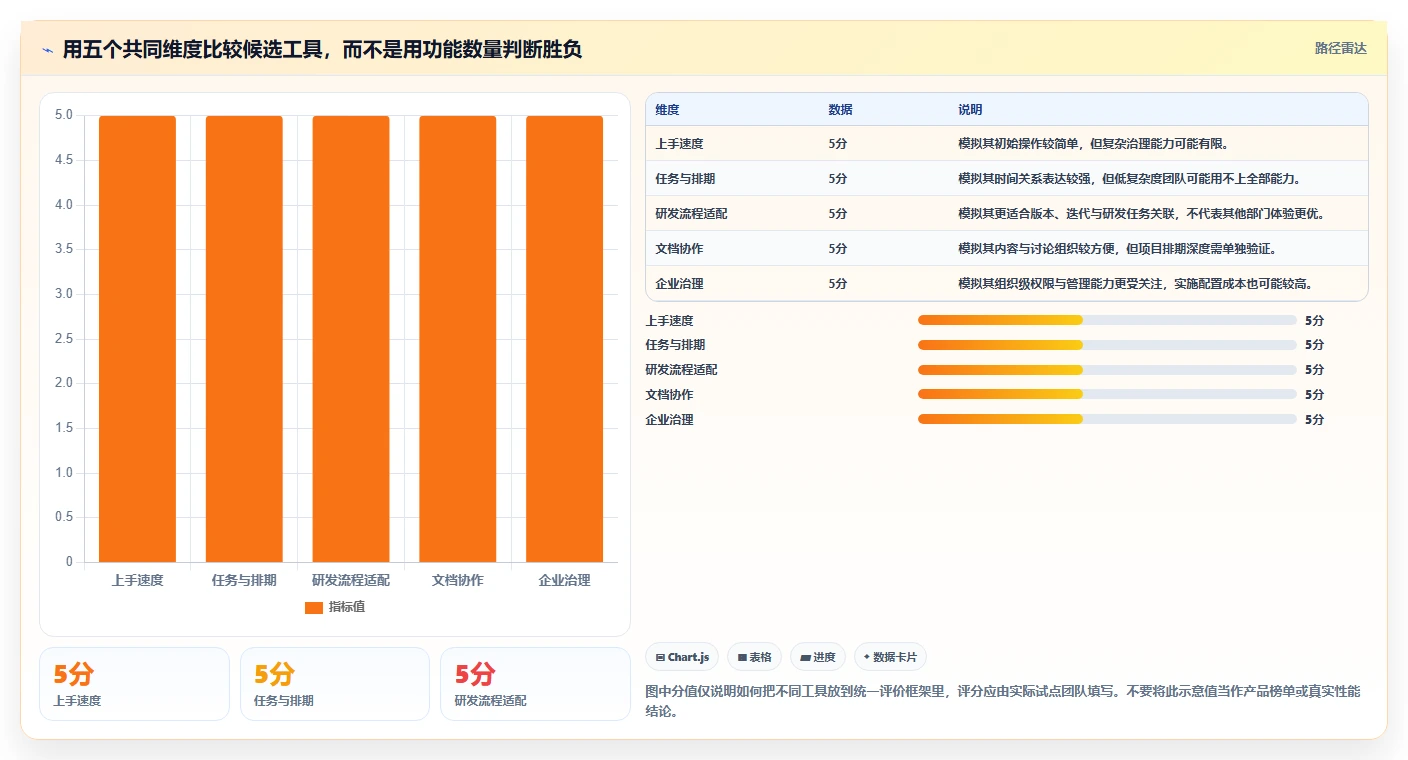Open the 研发流程适配 5分 data card
This screenshot has height=760, width=1408.
(535, 684)
